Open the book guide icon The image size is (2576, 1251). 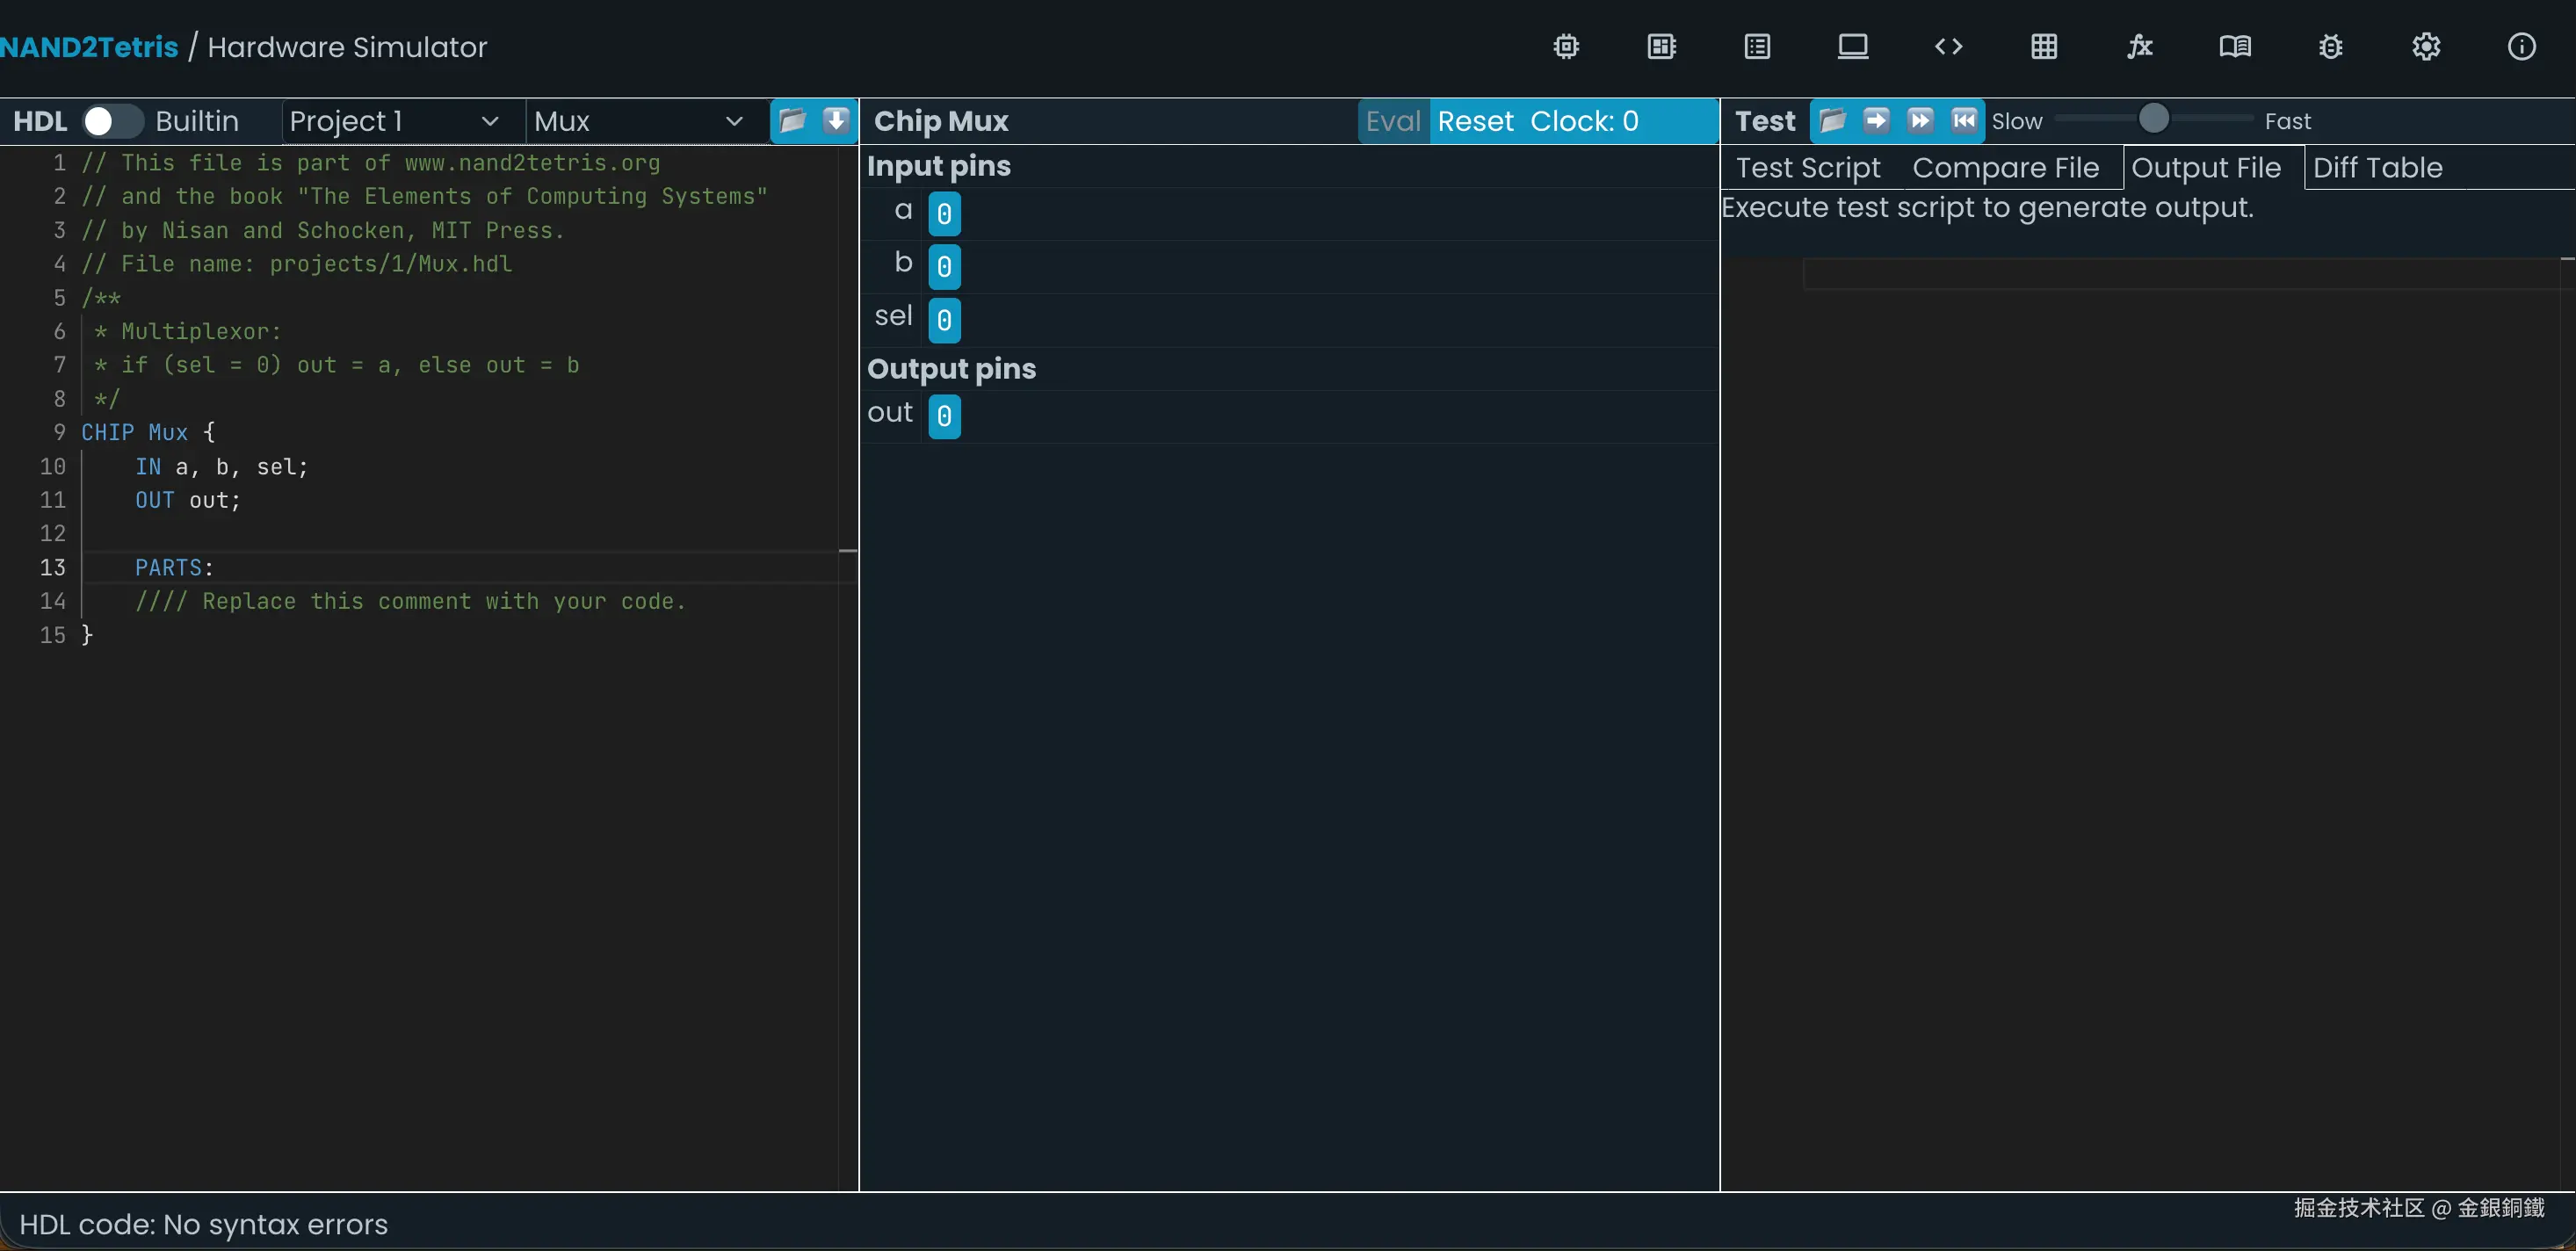pos(2235,47)
